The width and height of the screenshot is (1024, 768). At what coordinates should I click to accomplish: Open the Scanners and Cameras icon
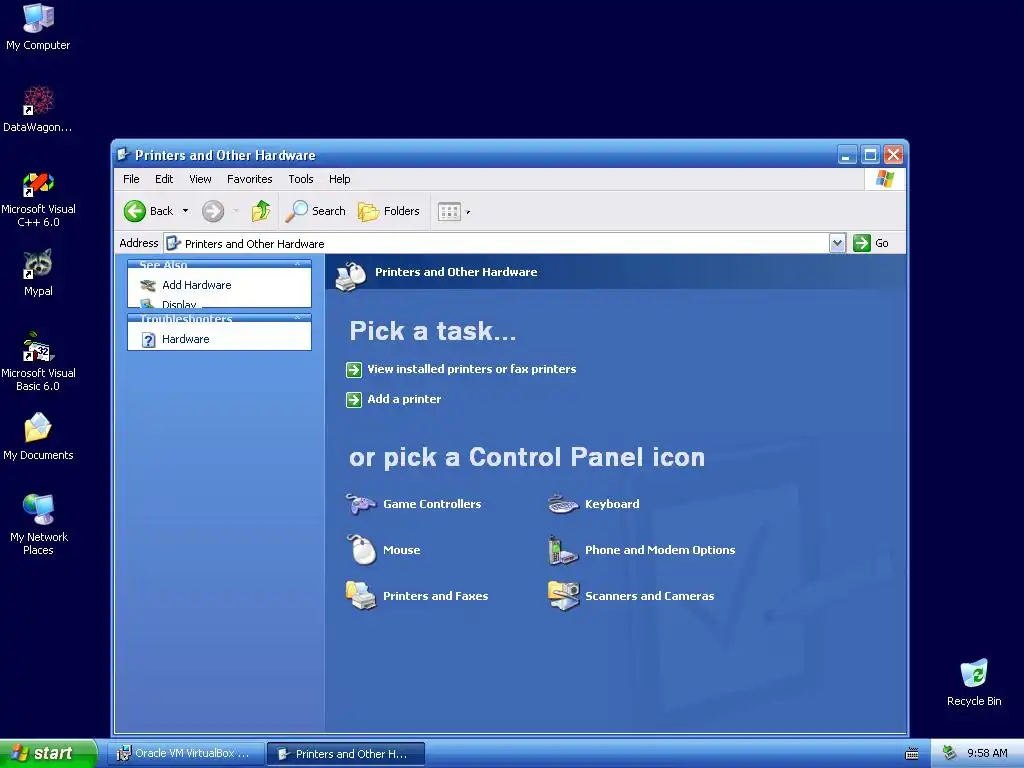coord(563,596)
